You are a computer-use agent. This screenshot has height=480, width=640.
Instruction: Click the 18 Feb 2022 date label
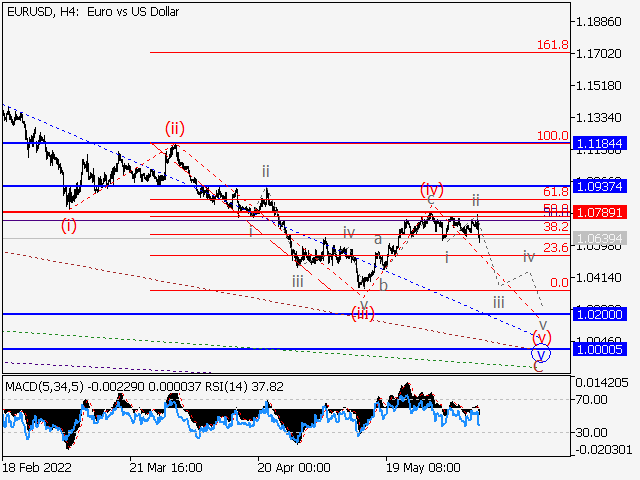click(x=37, y=467)
